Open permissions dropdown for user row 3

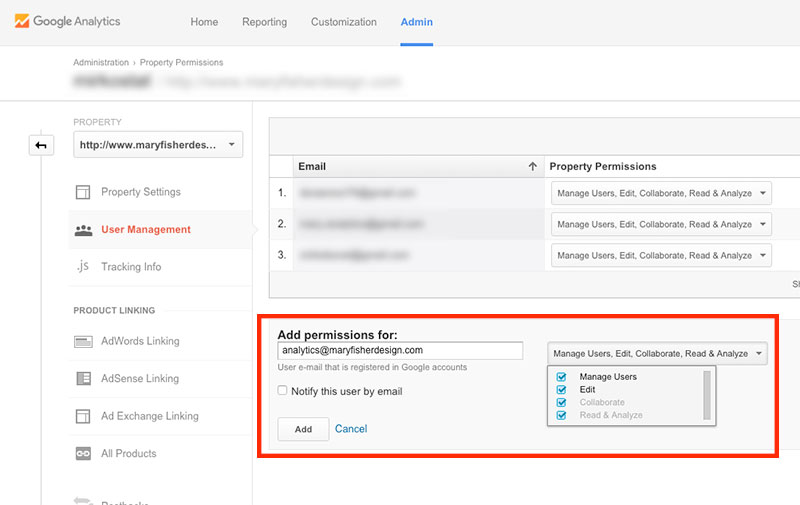[x=661, y=256]
